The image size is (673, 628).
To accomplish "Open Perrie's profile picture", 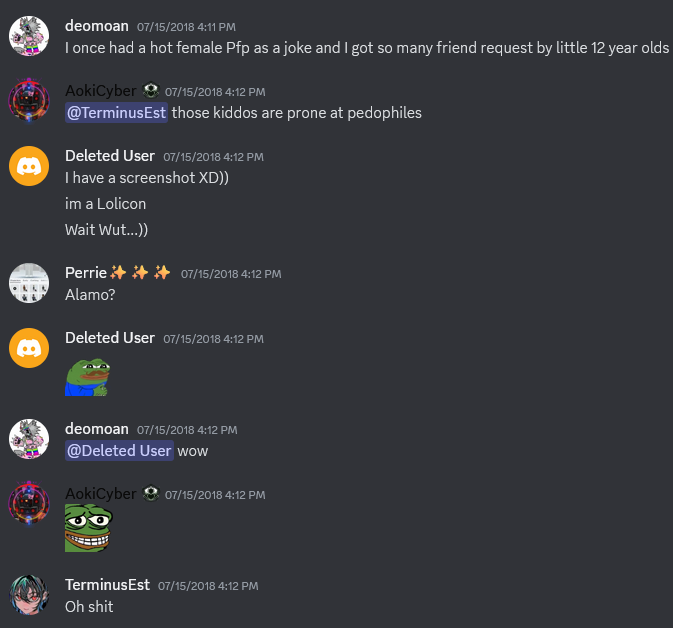I will 29,283.
